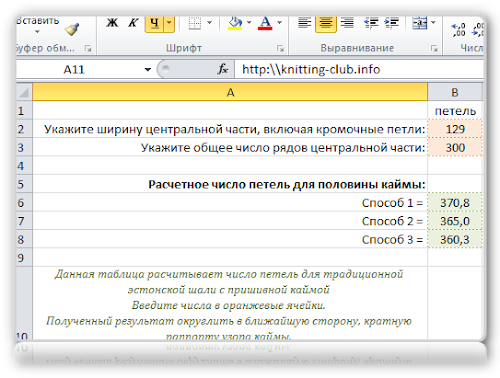Click the borders icon

click(195, 23)
